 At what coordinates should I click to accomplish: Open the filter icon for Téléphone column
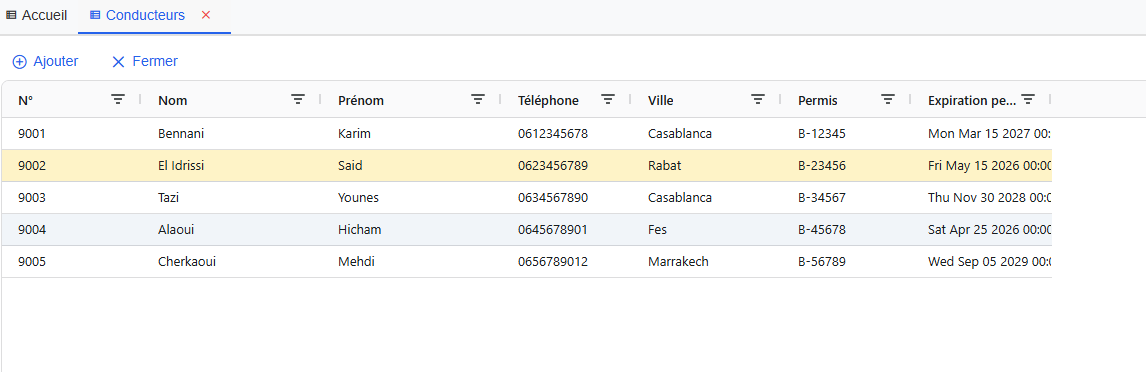[x=607, y=99]
